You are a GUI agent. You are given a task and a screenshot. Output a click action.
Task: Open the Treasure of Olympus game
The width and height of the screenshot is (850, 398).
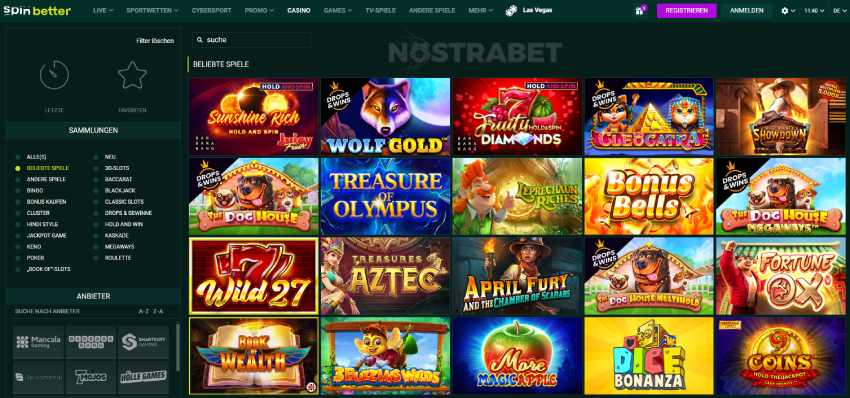point(385,196)
